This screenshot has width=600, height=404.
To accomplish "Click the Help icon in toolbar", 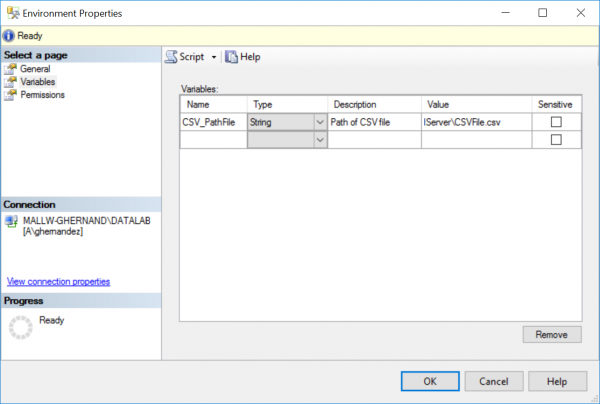I will click(231, 57).
